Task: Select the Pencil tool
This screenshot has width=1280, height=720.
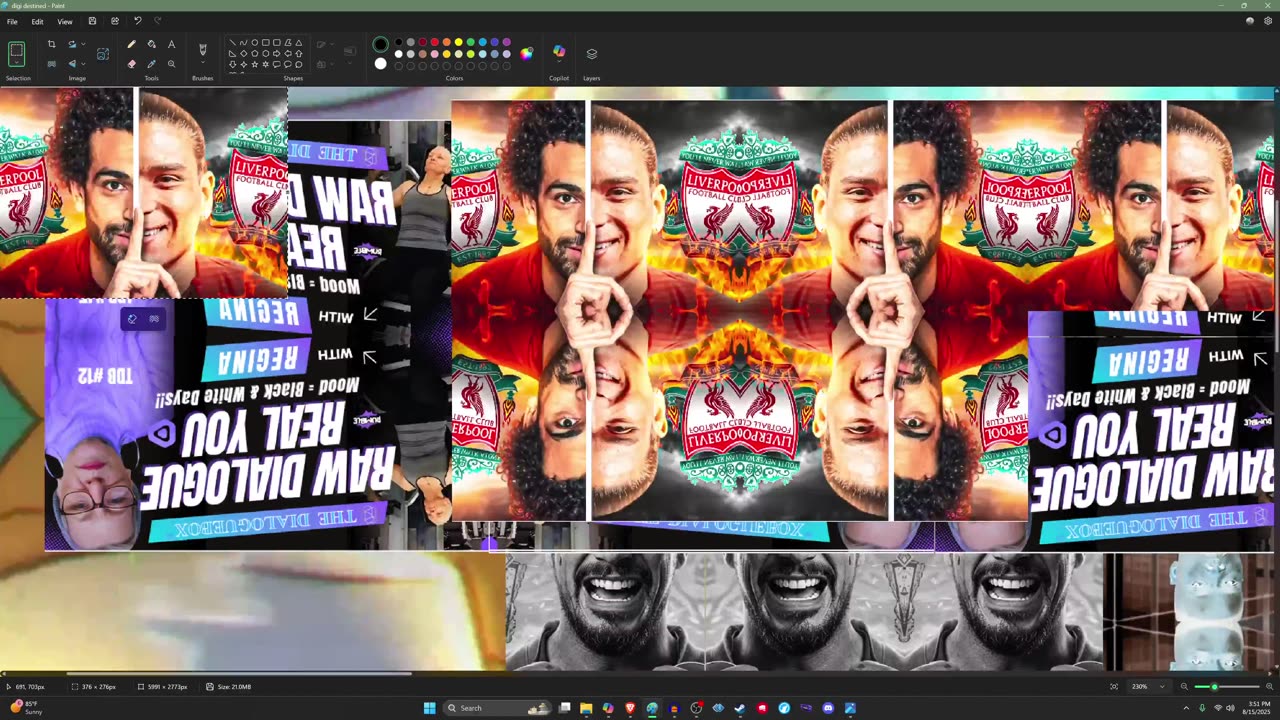Action: point(131,44)
